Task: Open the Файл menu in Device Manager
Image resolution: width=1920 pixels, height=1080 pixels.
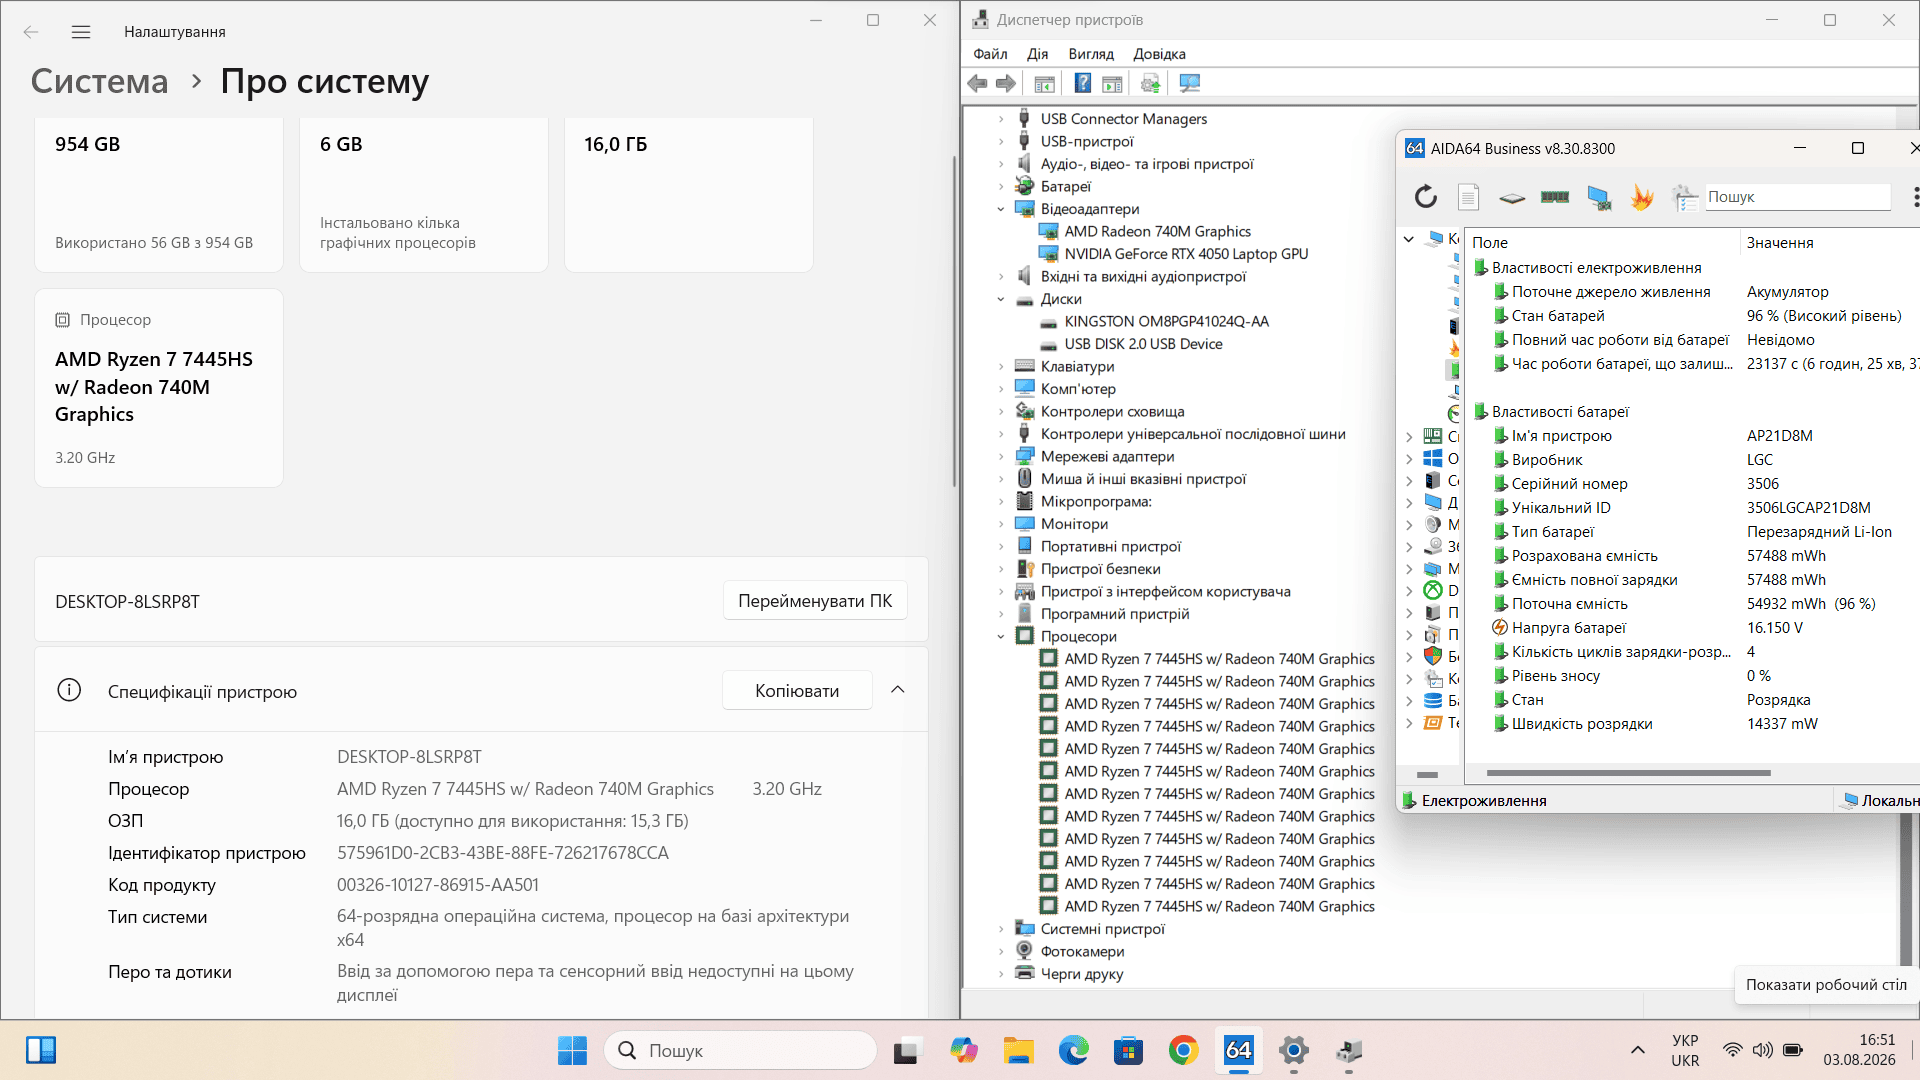Action: (x=990, y=54)
